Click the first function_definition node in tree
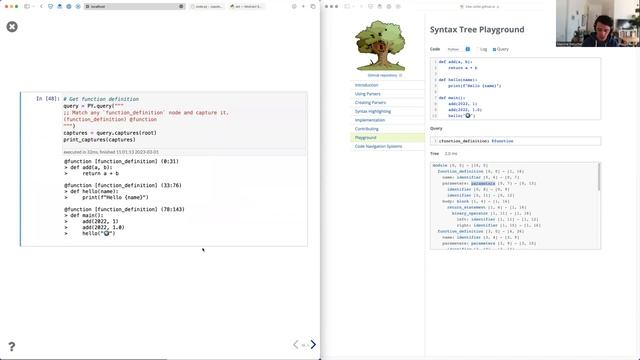 [460, 171]
